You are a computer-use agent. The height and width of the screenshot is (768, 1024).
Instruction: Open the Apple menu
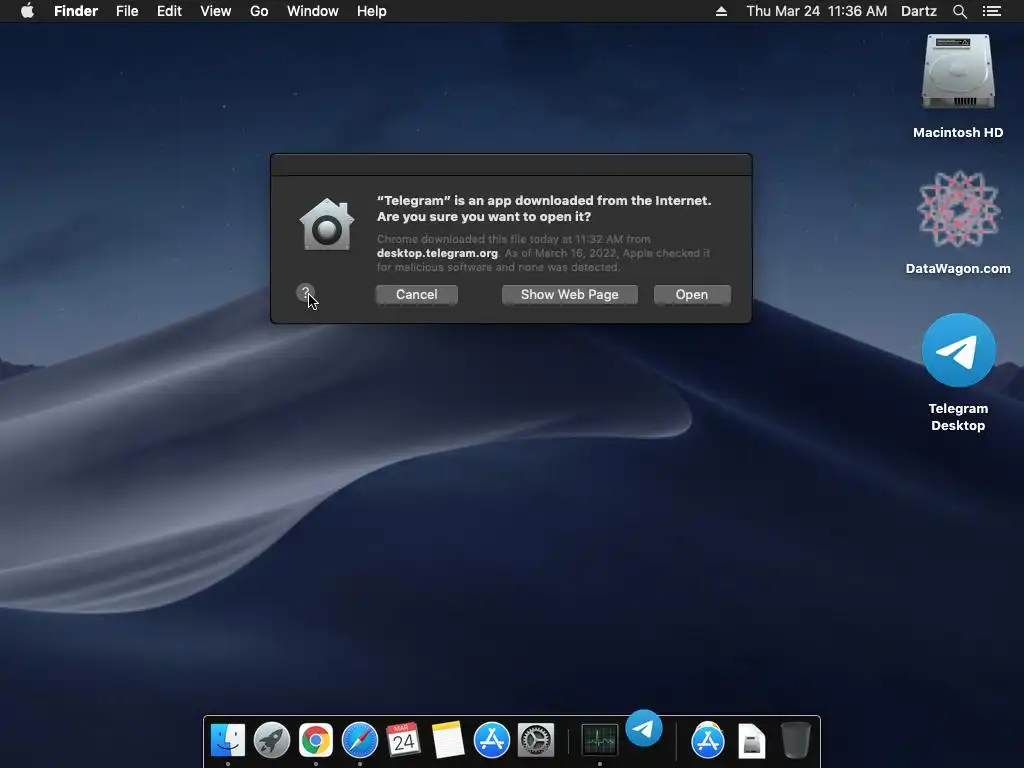[x=27, y=11]
